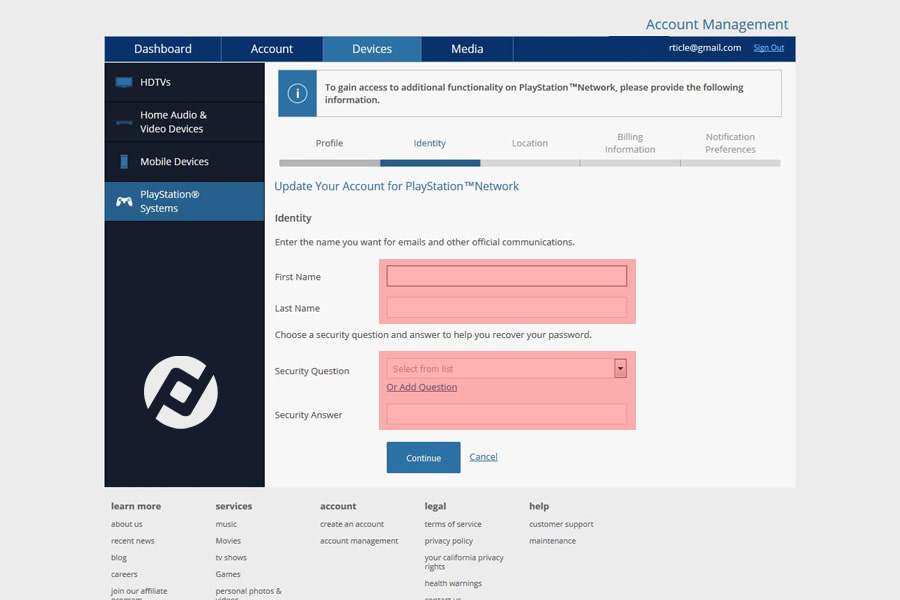Open the privacy policy footer link
900x600 pixels.
click(449, 541)
